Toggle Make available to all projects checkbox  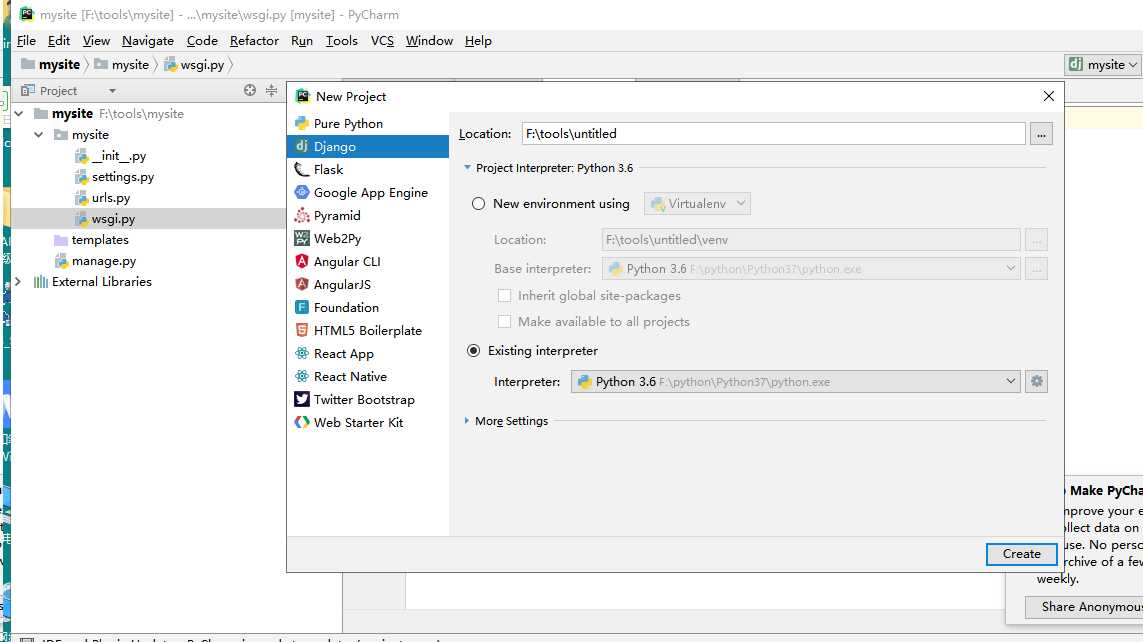click(504, 322)
